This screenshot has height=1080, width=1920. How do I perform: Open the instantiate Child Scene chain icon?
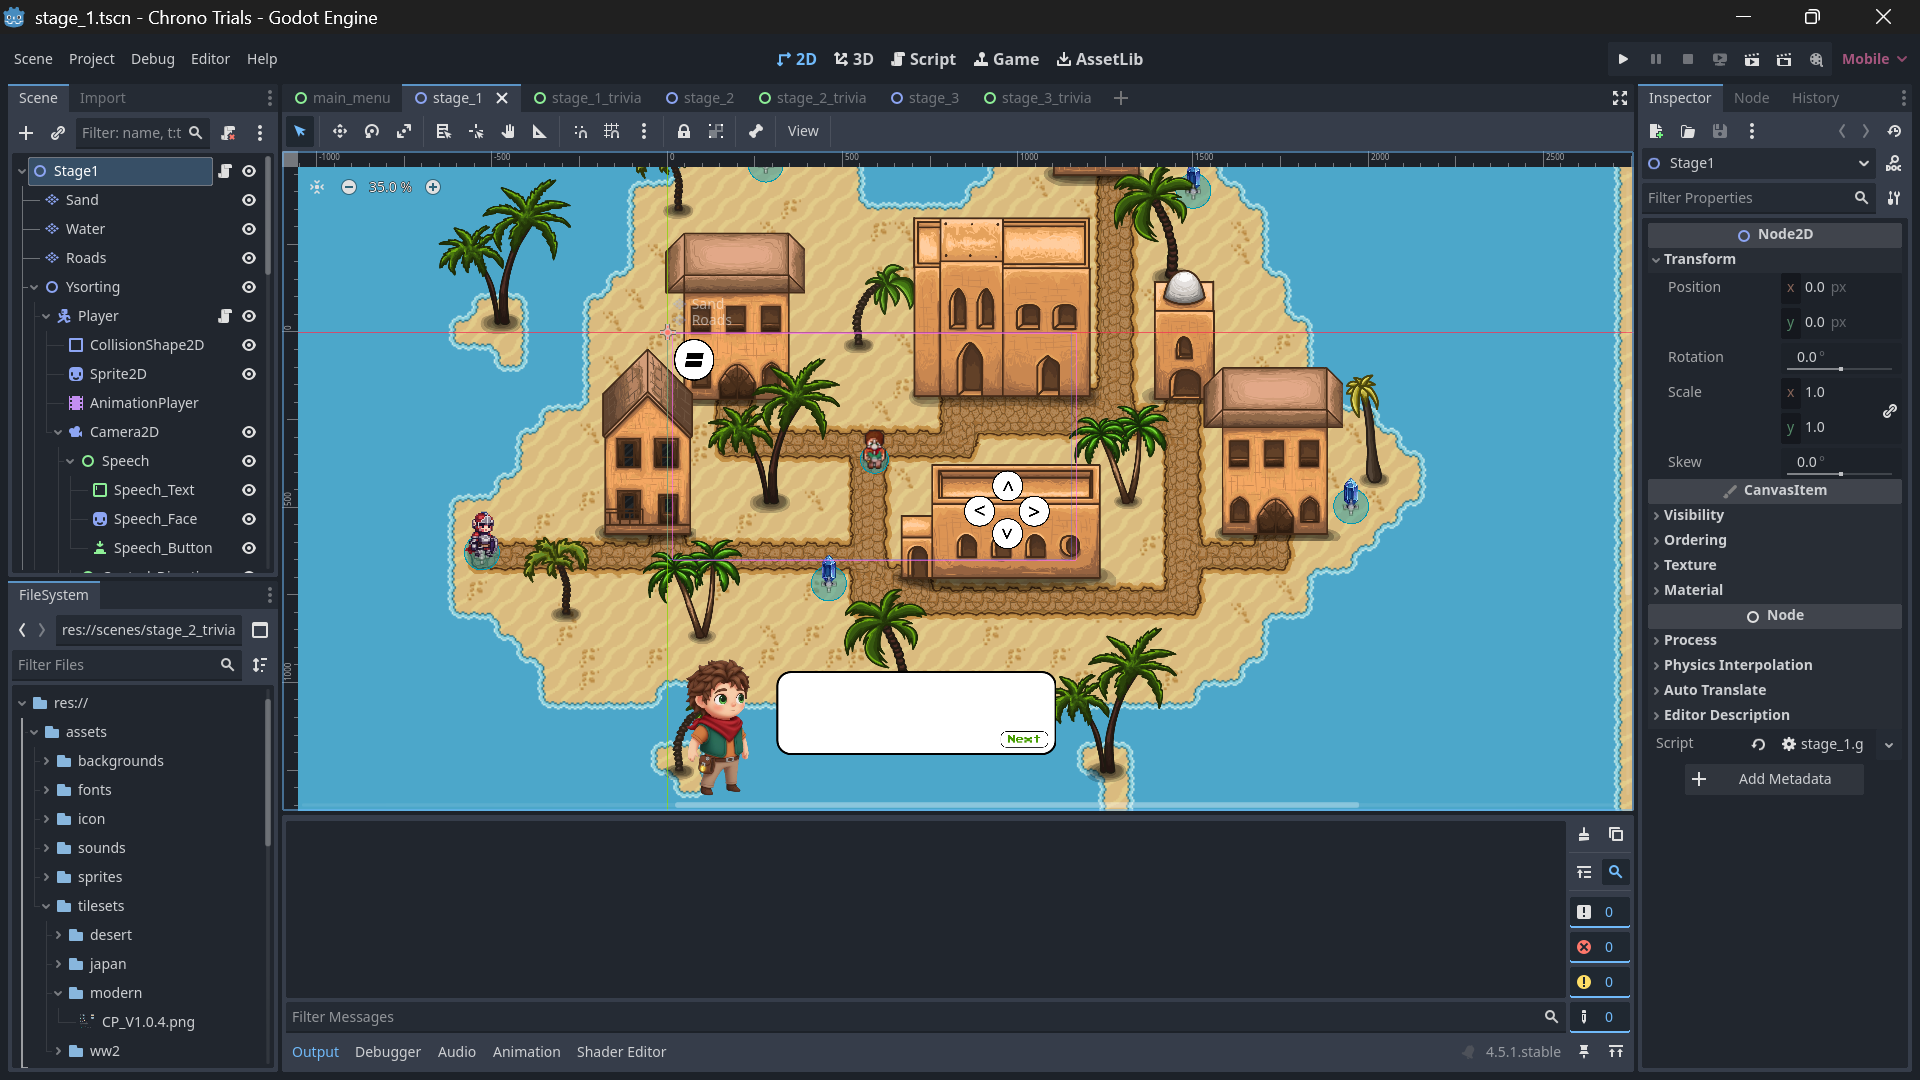[x=57, y=132]
